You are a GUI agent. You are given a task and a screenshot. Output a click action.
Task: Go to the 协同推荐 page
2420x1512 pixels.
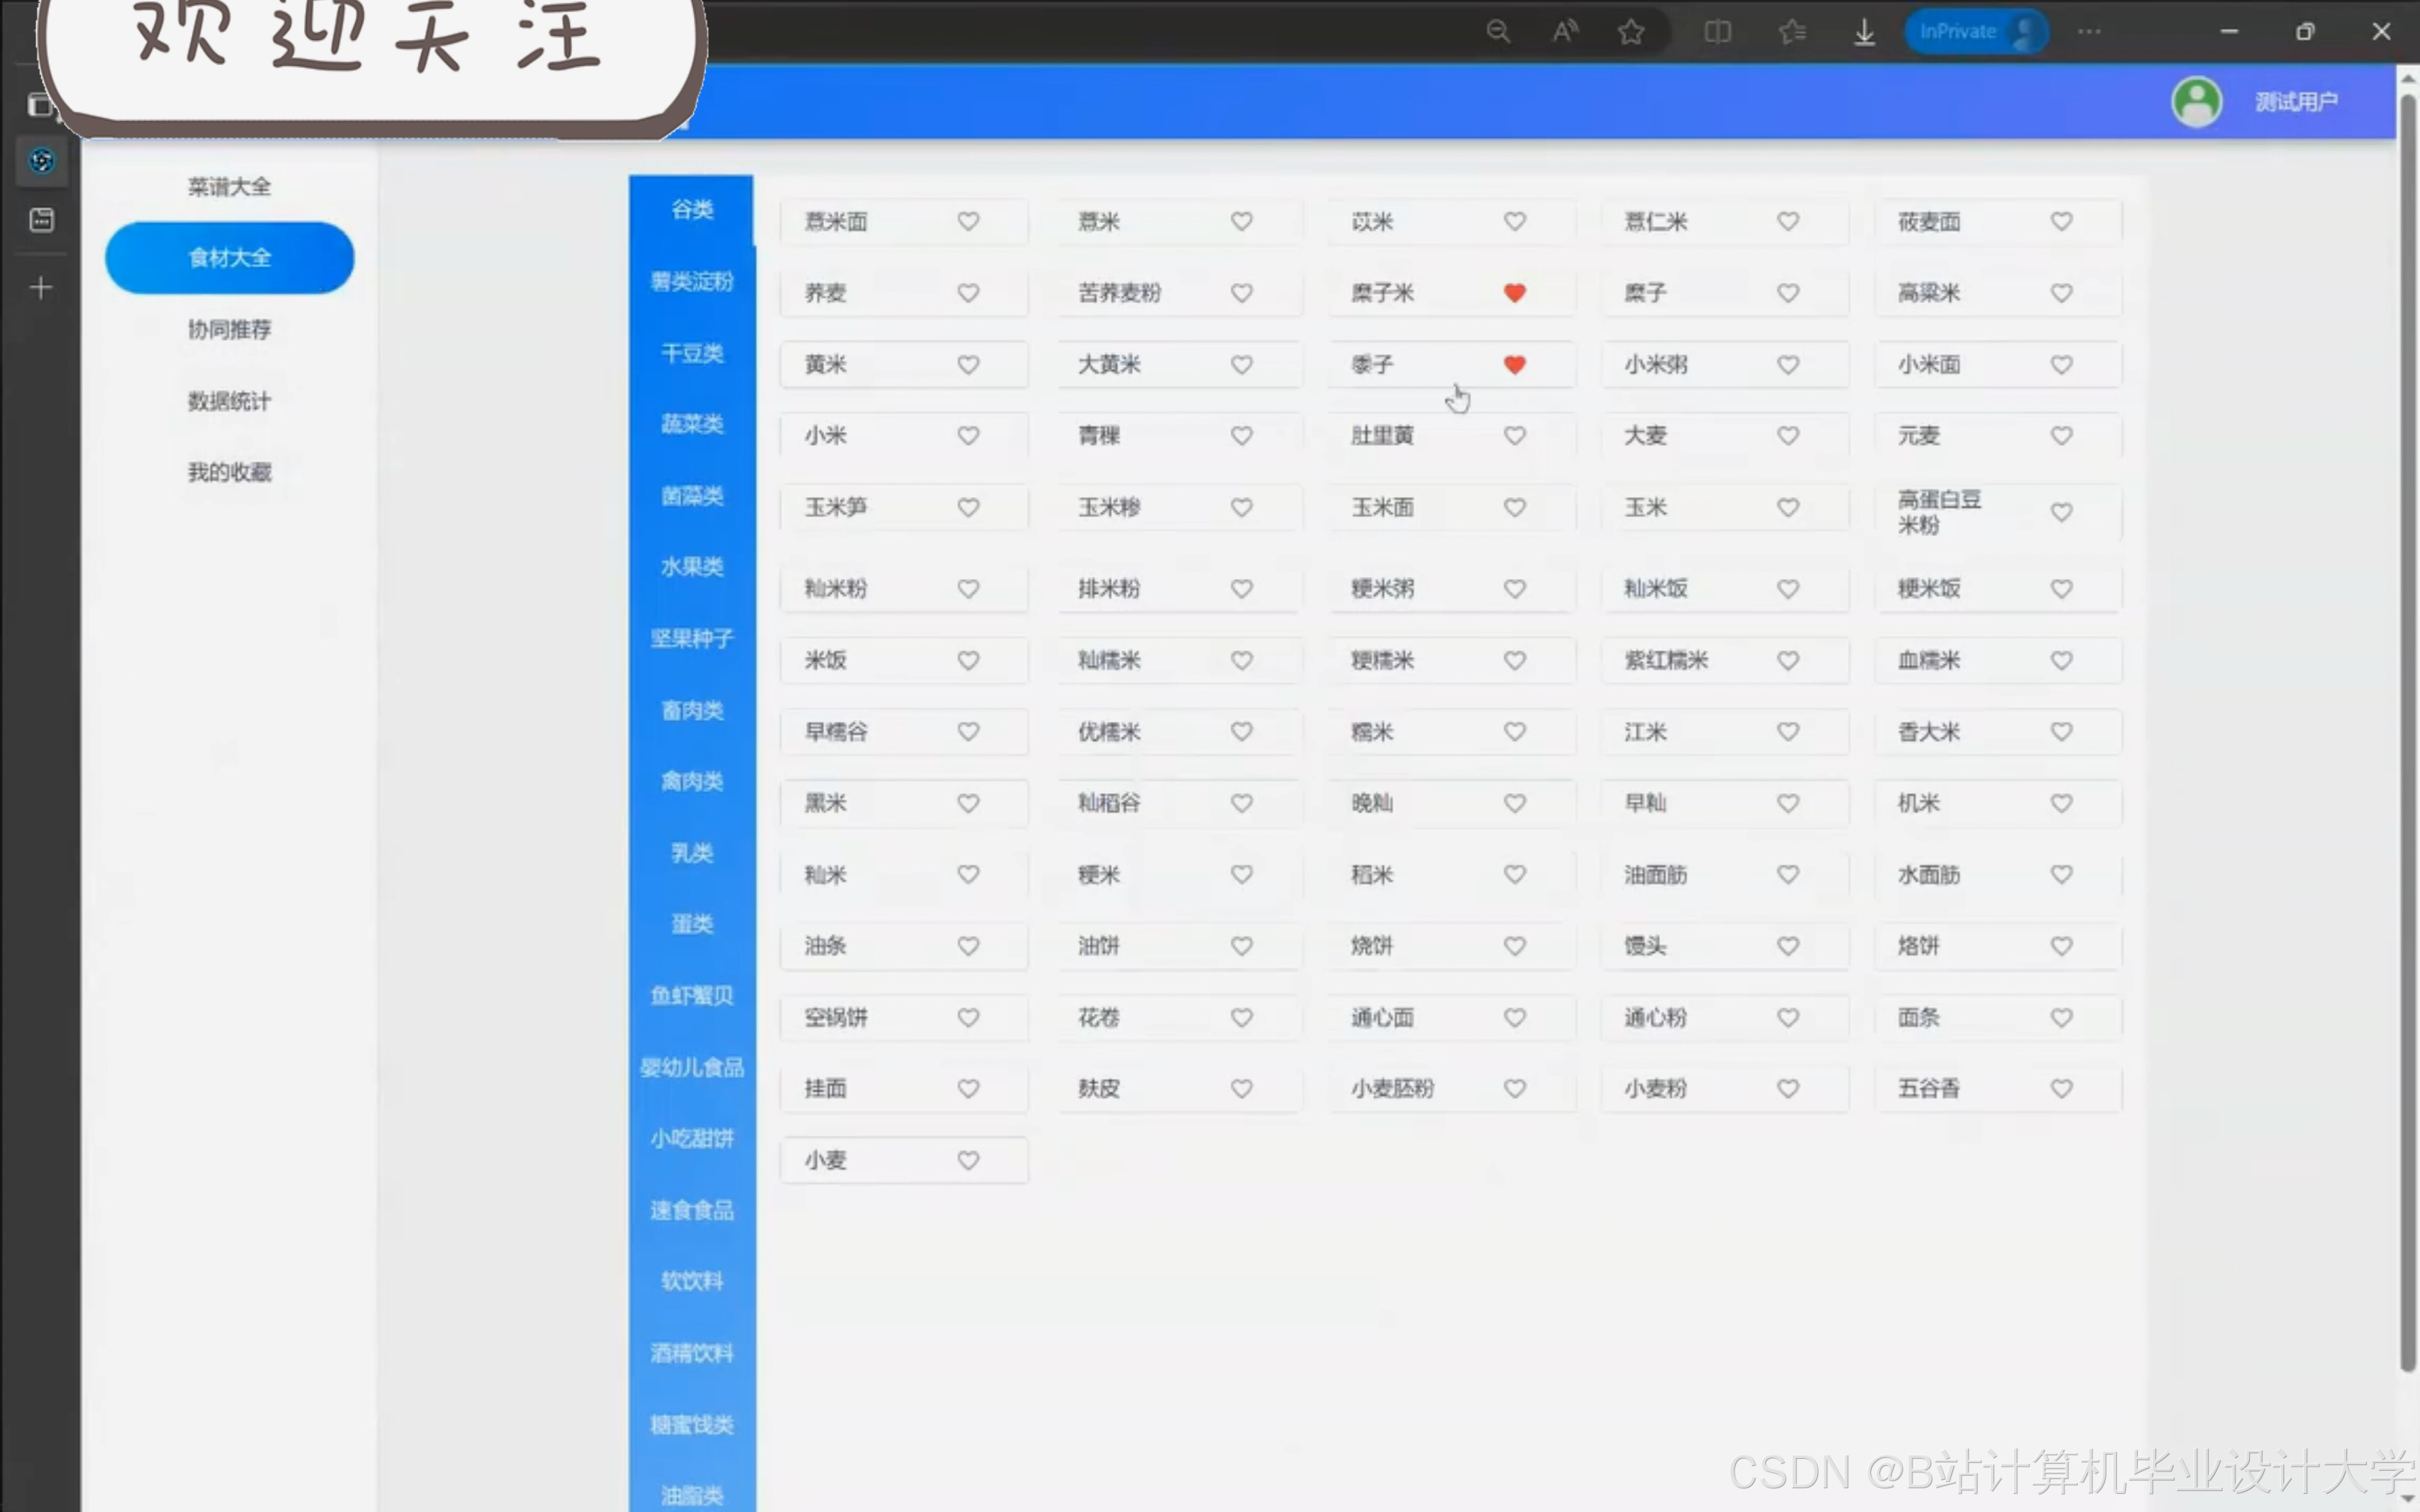[x=229, y=329]
